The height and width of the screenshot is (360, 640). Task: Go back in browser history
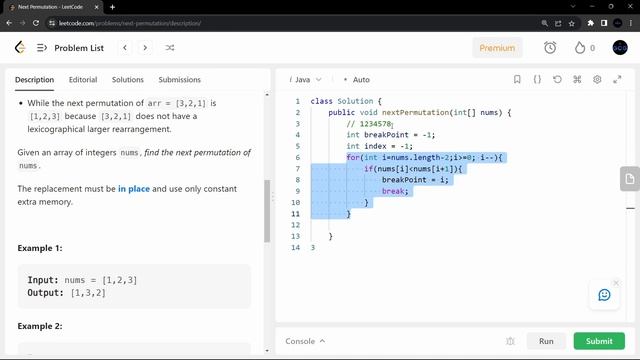[9, 23]
